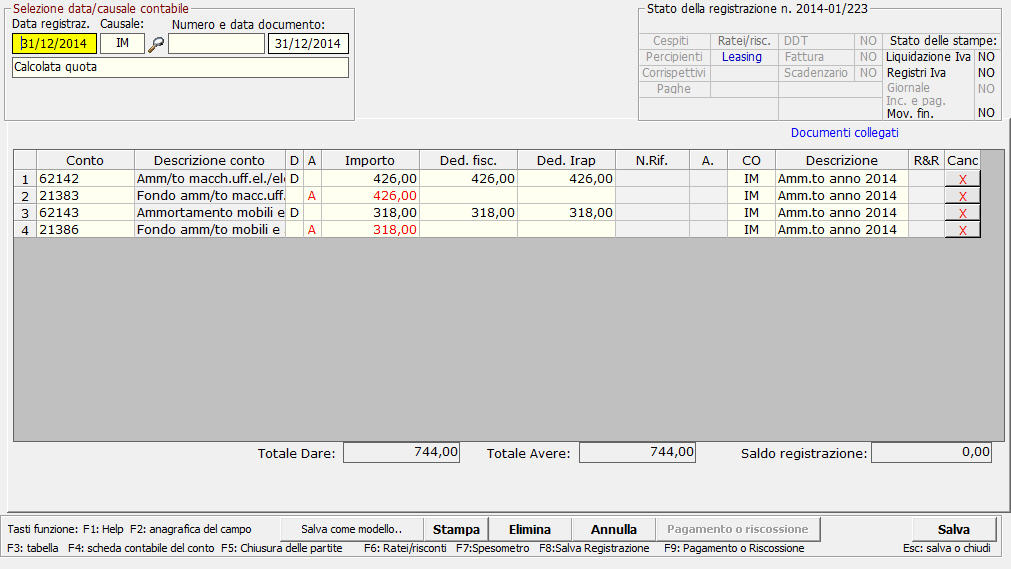
Task: Remove row 4 via Canc X
Action: pos(962,230)
